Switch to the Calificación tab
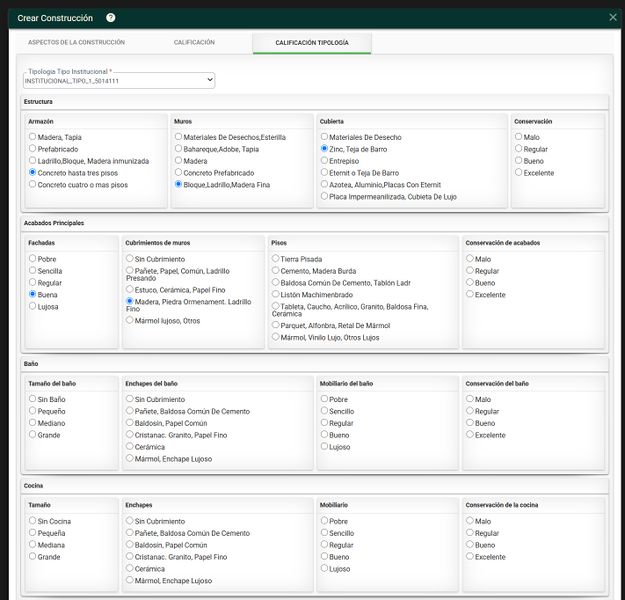The image size is (625, 600). coord(194,42)
